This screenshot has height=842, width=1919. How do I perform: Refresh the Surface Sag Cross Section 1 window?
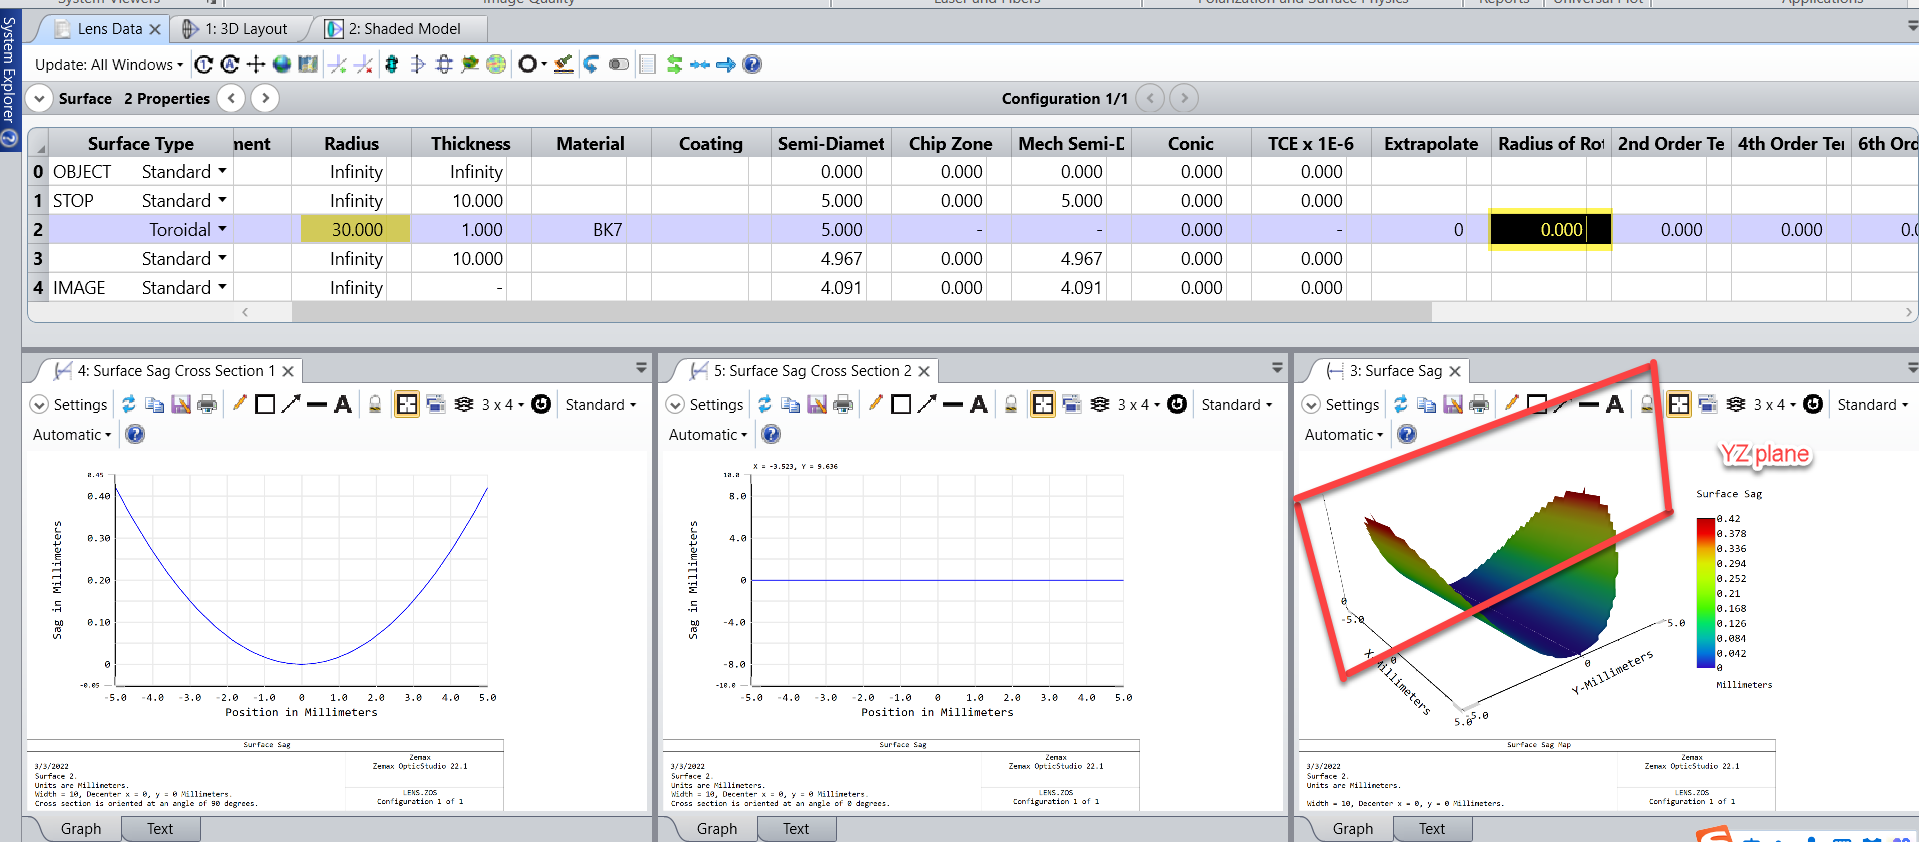click(129, 404)
